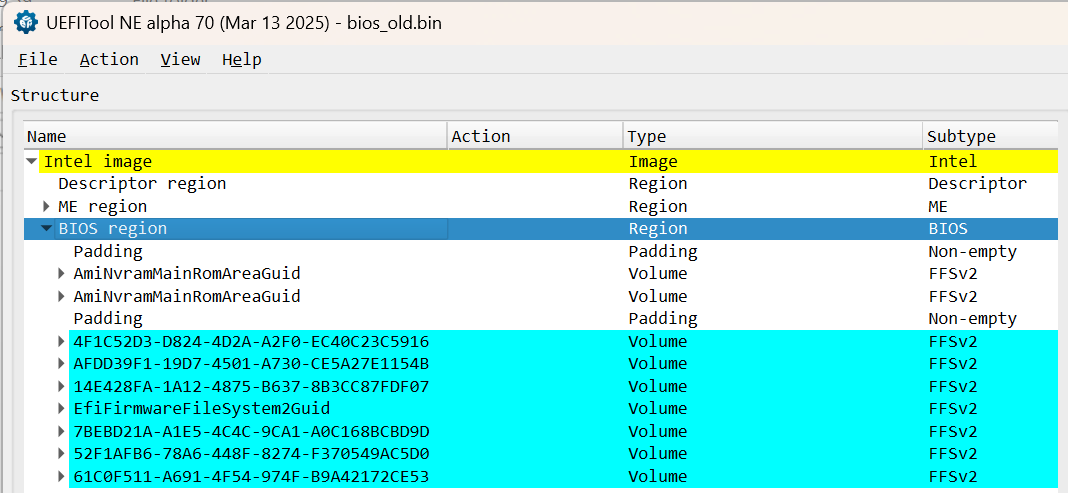The image size is (1068, 493).
Task: Click the Type column header
Action: click(773, 136)
